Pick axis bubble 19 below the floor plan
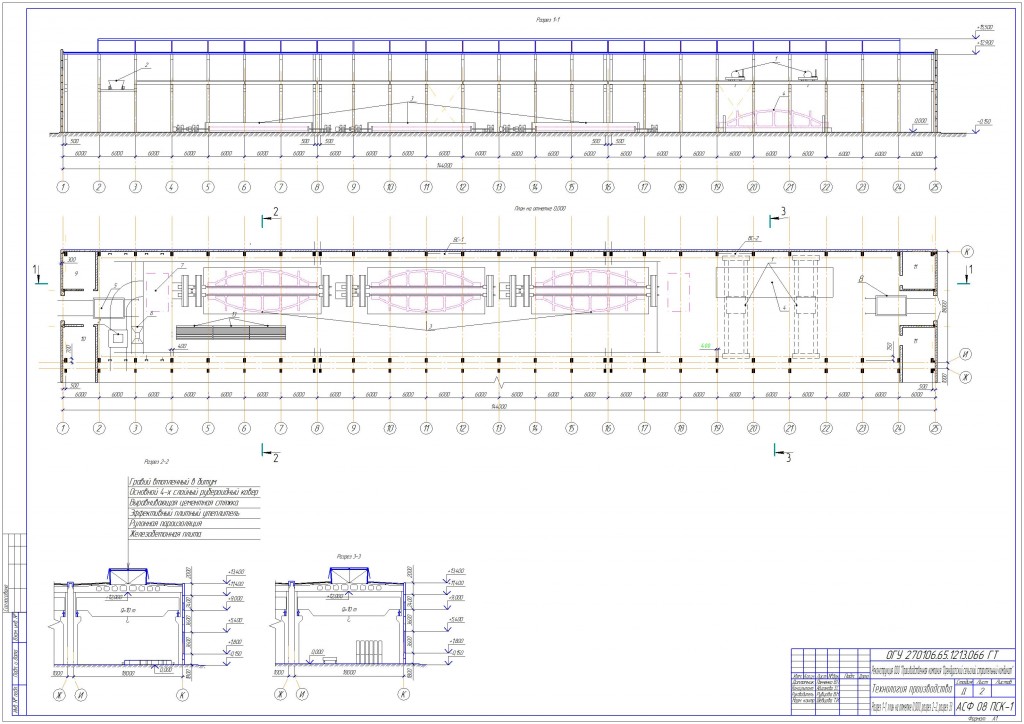Screen dimensions: 1024x724 pyautogui.click(x=717, y=429)
